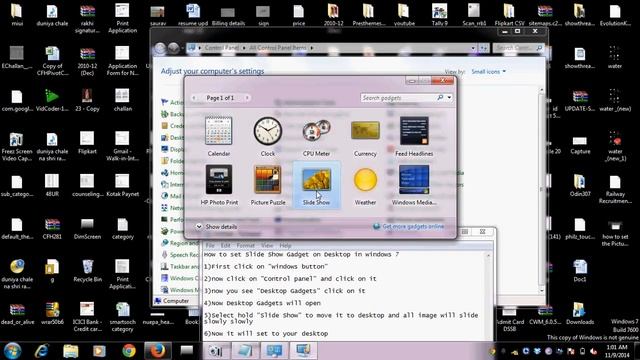640x360 pixels.
Task: Click the Windows Start button
Action: (12, 351)
